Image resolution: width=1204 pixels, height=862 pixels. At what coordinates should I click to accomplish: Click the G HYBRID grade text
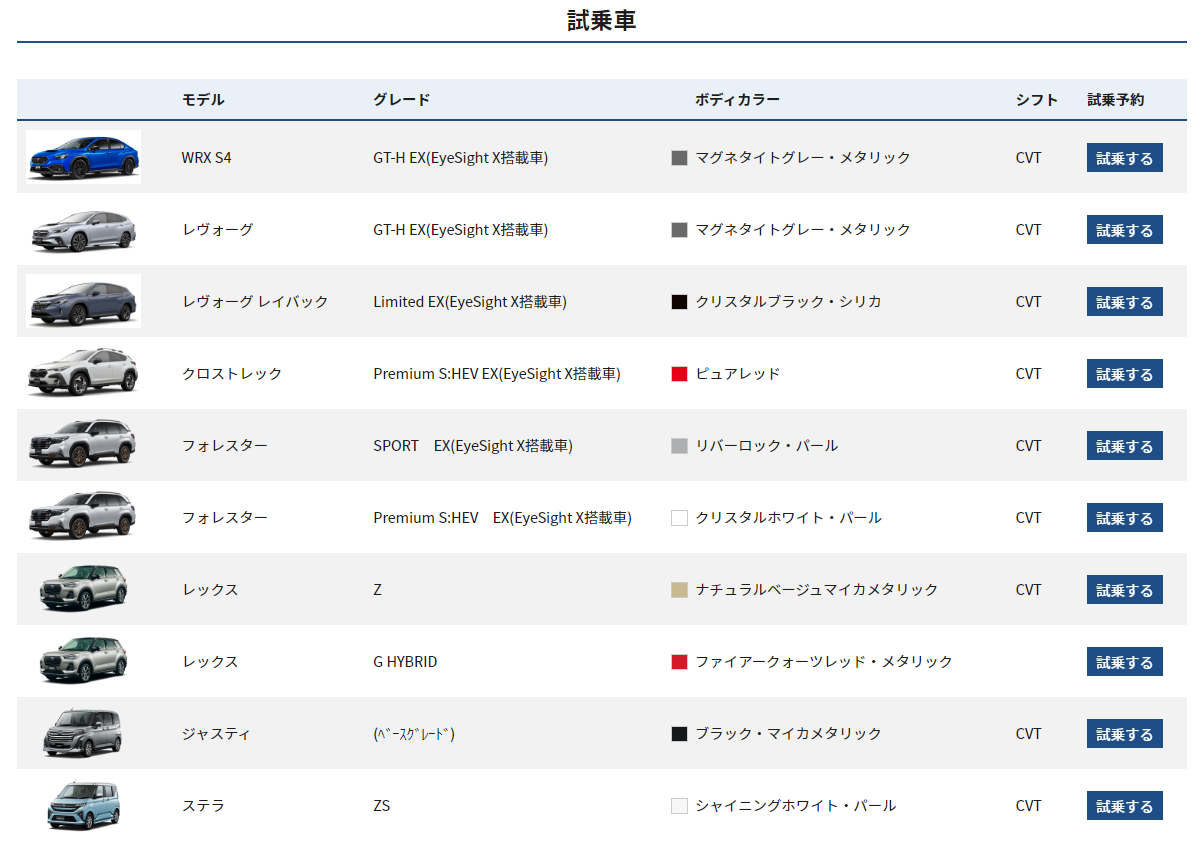point(405,662)
